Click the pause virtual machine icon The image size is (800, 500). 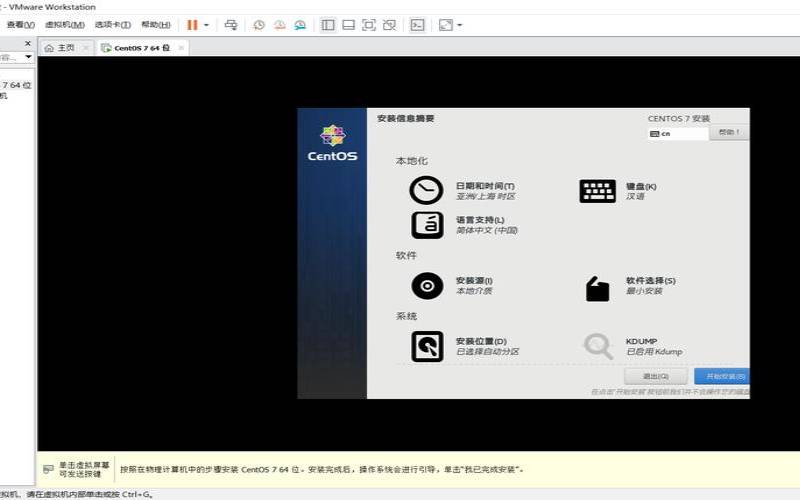pos(192,25)
